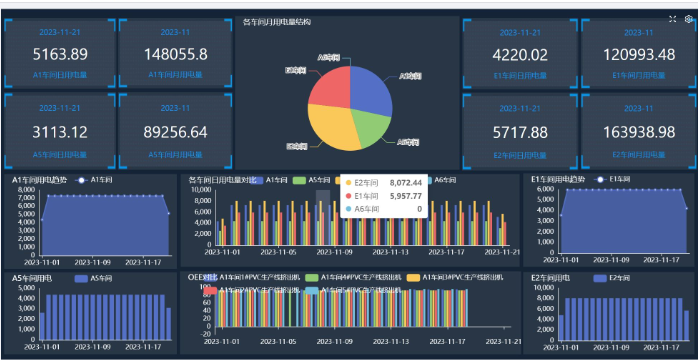Click the 5,957.77 tooltip value for E1车间
Viewport: 698px width, 360px height.
pyautogui.click(x=406, y=196)
